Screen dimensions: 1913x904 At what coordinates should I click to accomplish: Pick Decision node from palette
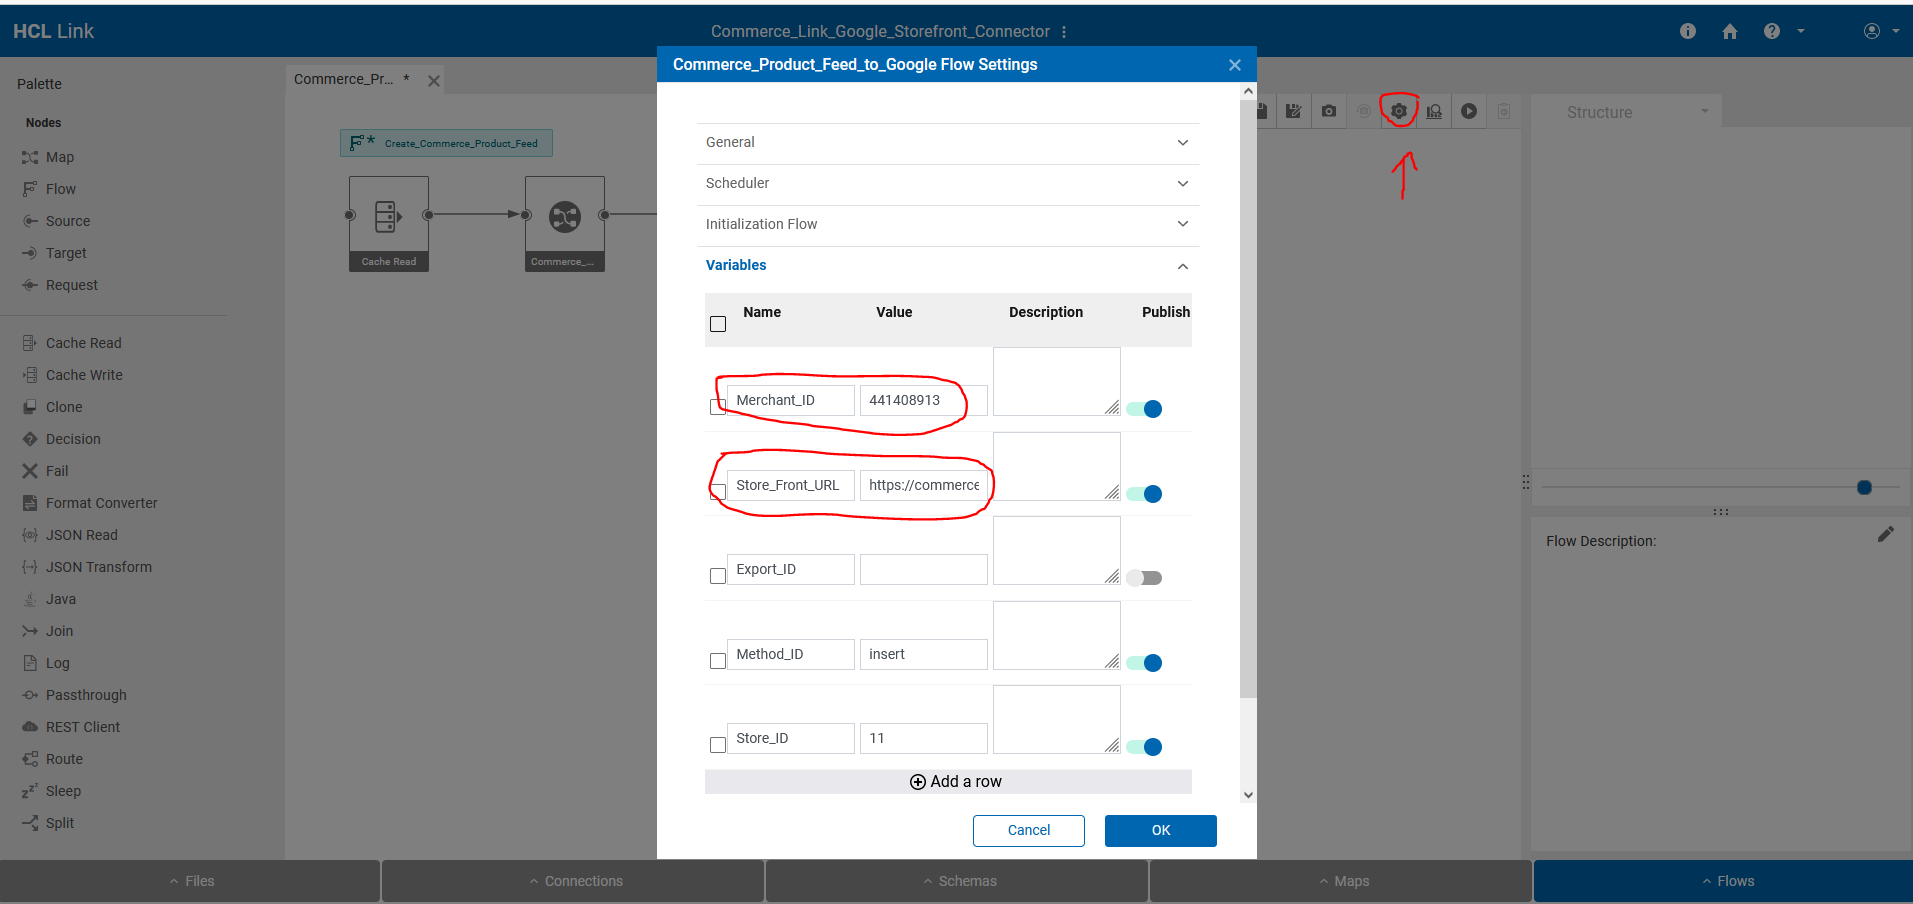61,439
